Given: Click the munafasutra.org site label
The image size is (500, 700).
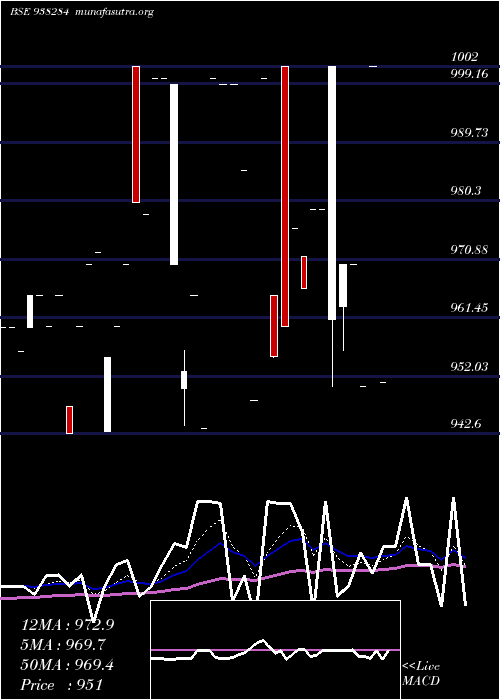Looking at the screenshot, I should coord(115,12).
